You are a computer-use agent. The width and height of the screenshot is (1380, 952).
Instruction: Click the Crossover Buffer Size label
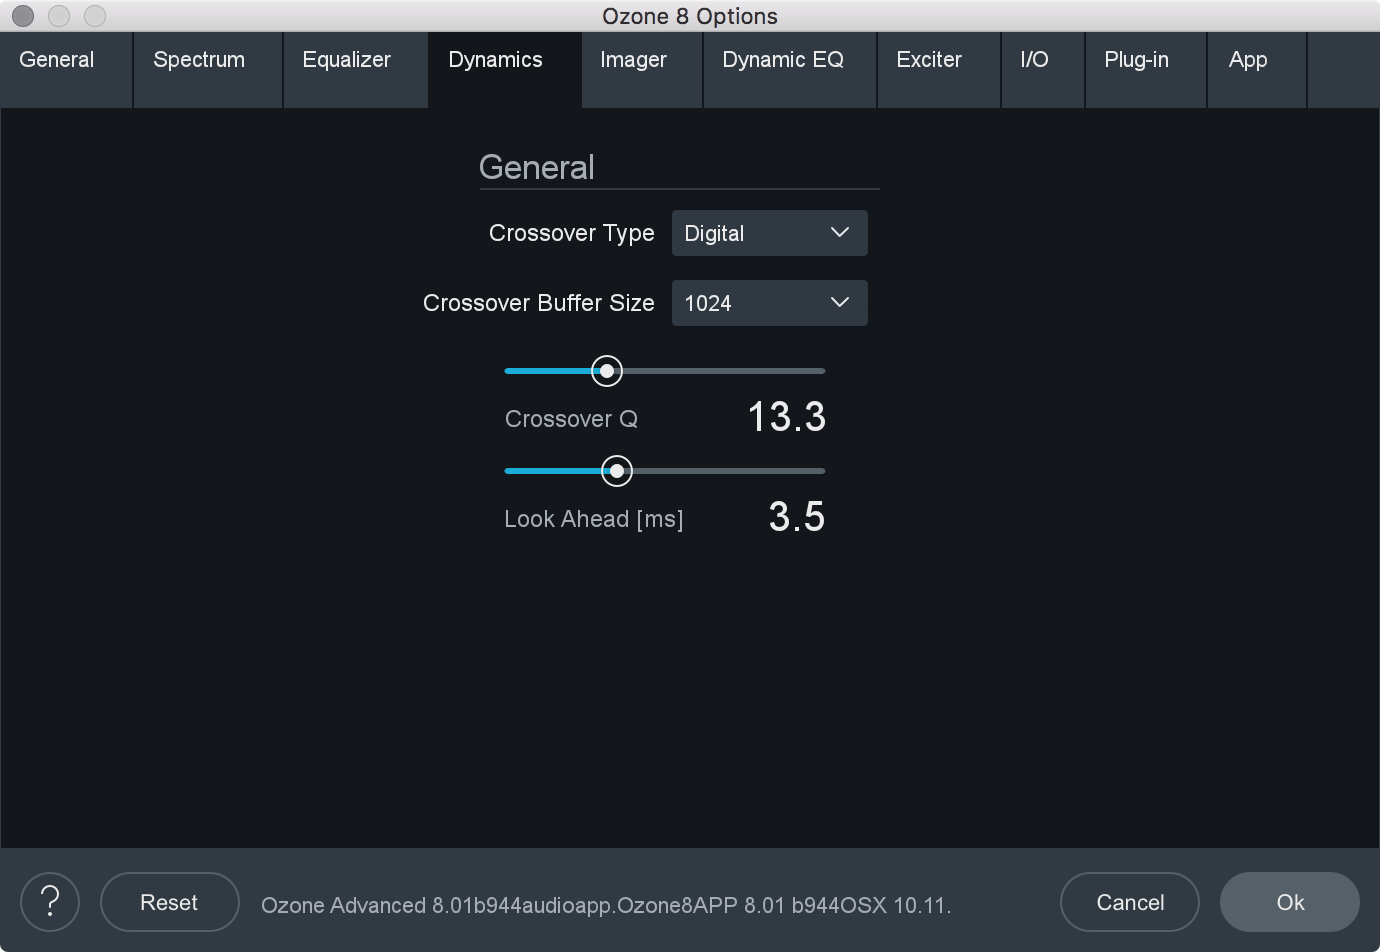click(x=539, y=303)
